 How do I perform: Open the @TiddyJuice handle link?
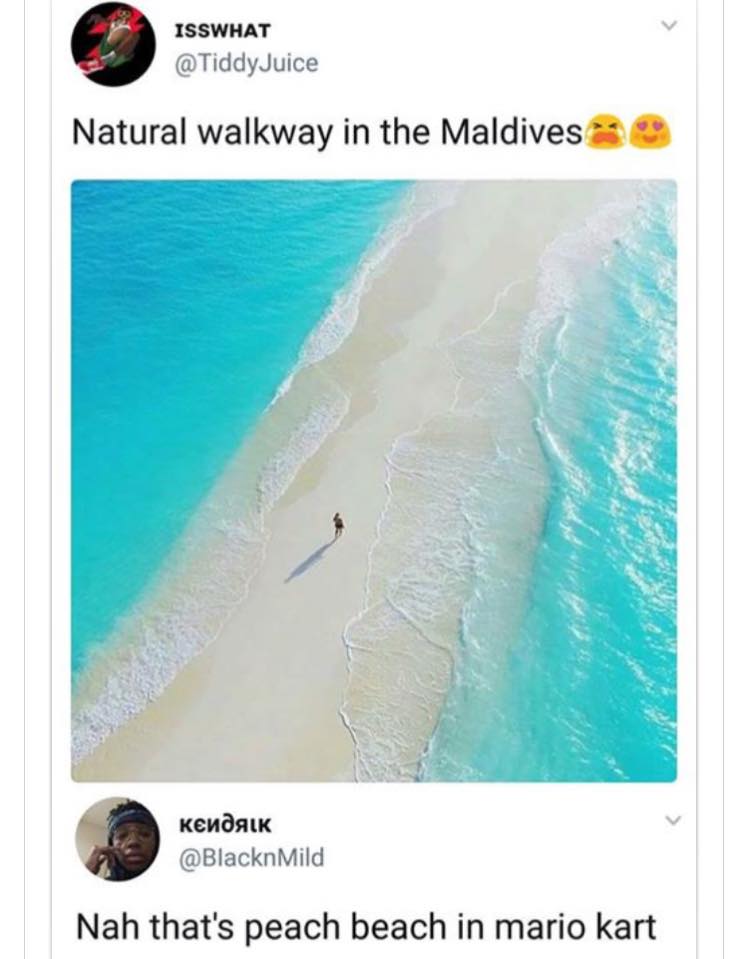point(246,63)
